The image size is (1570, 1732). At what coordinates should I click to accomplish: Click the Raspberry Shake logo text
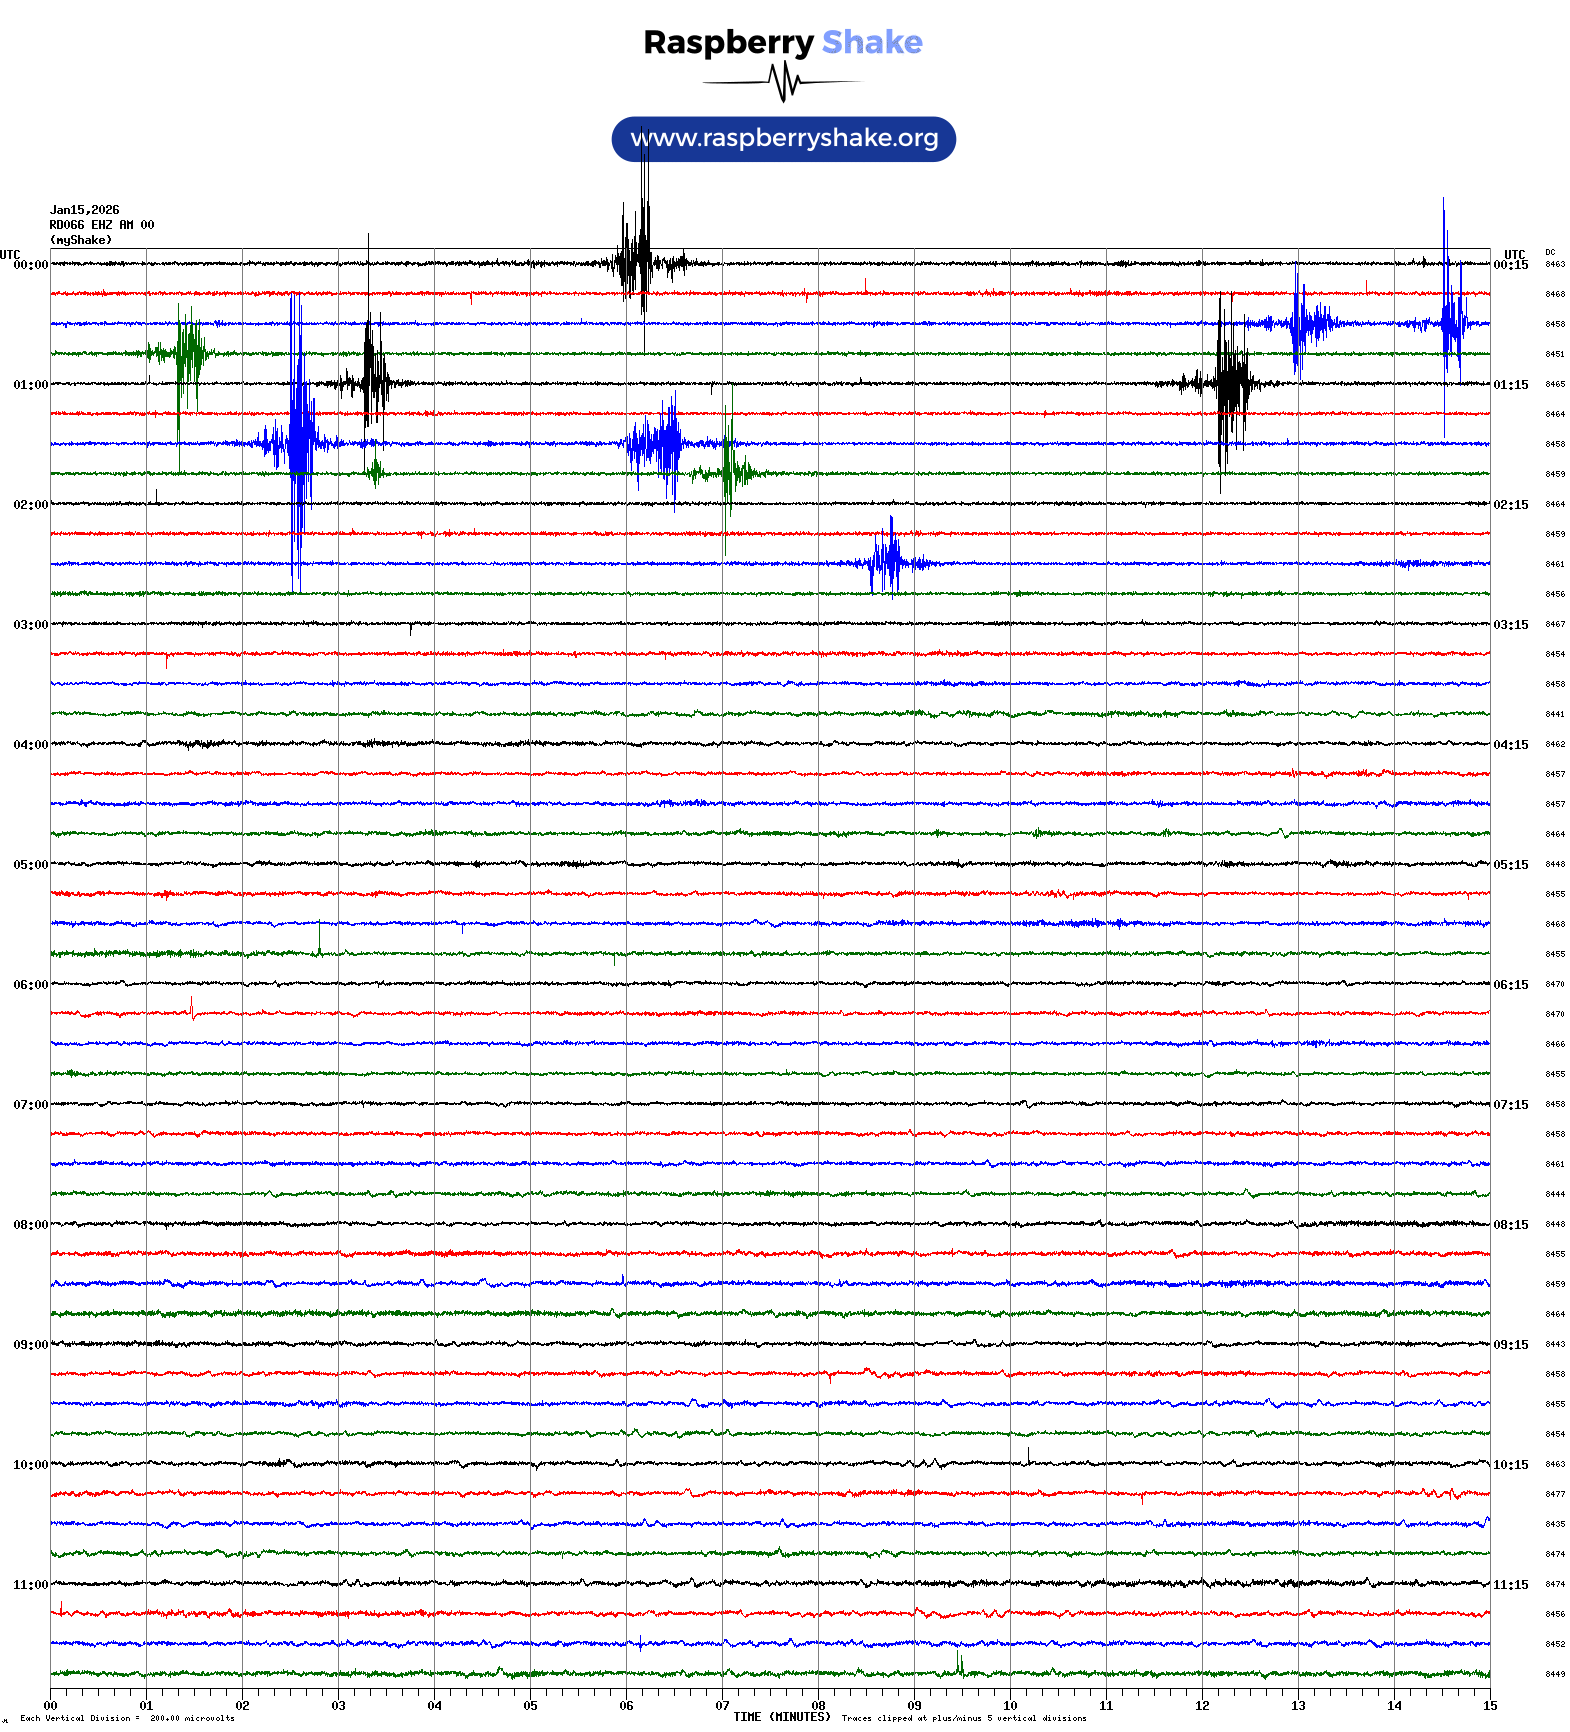[782, 42]
